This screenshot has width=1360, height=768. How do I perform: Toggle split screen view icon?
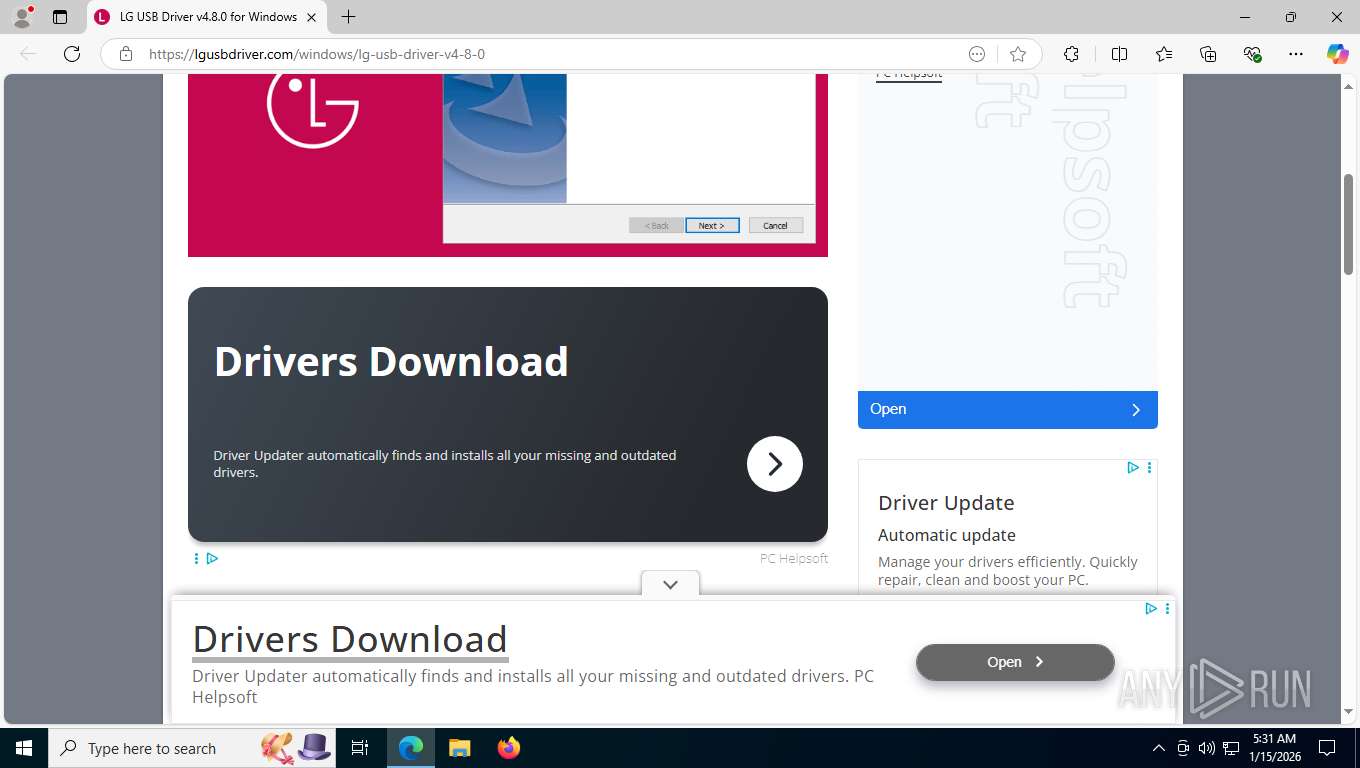click(x=1120, y=54)
